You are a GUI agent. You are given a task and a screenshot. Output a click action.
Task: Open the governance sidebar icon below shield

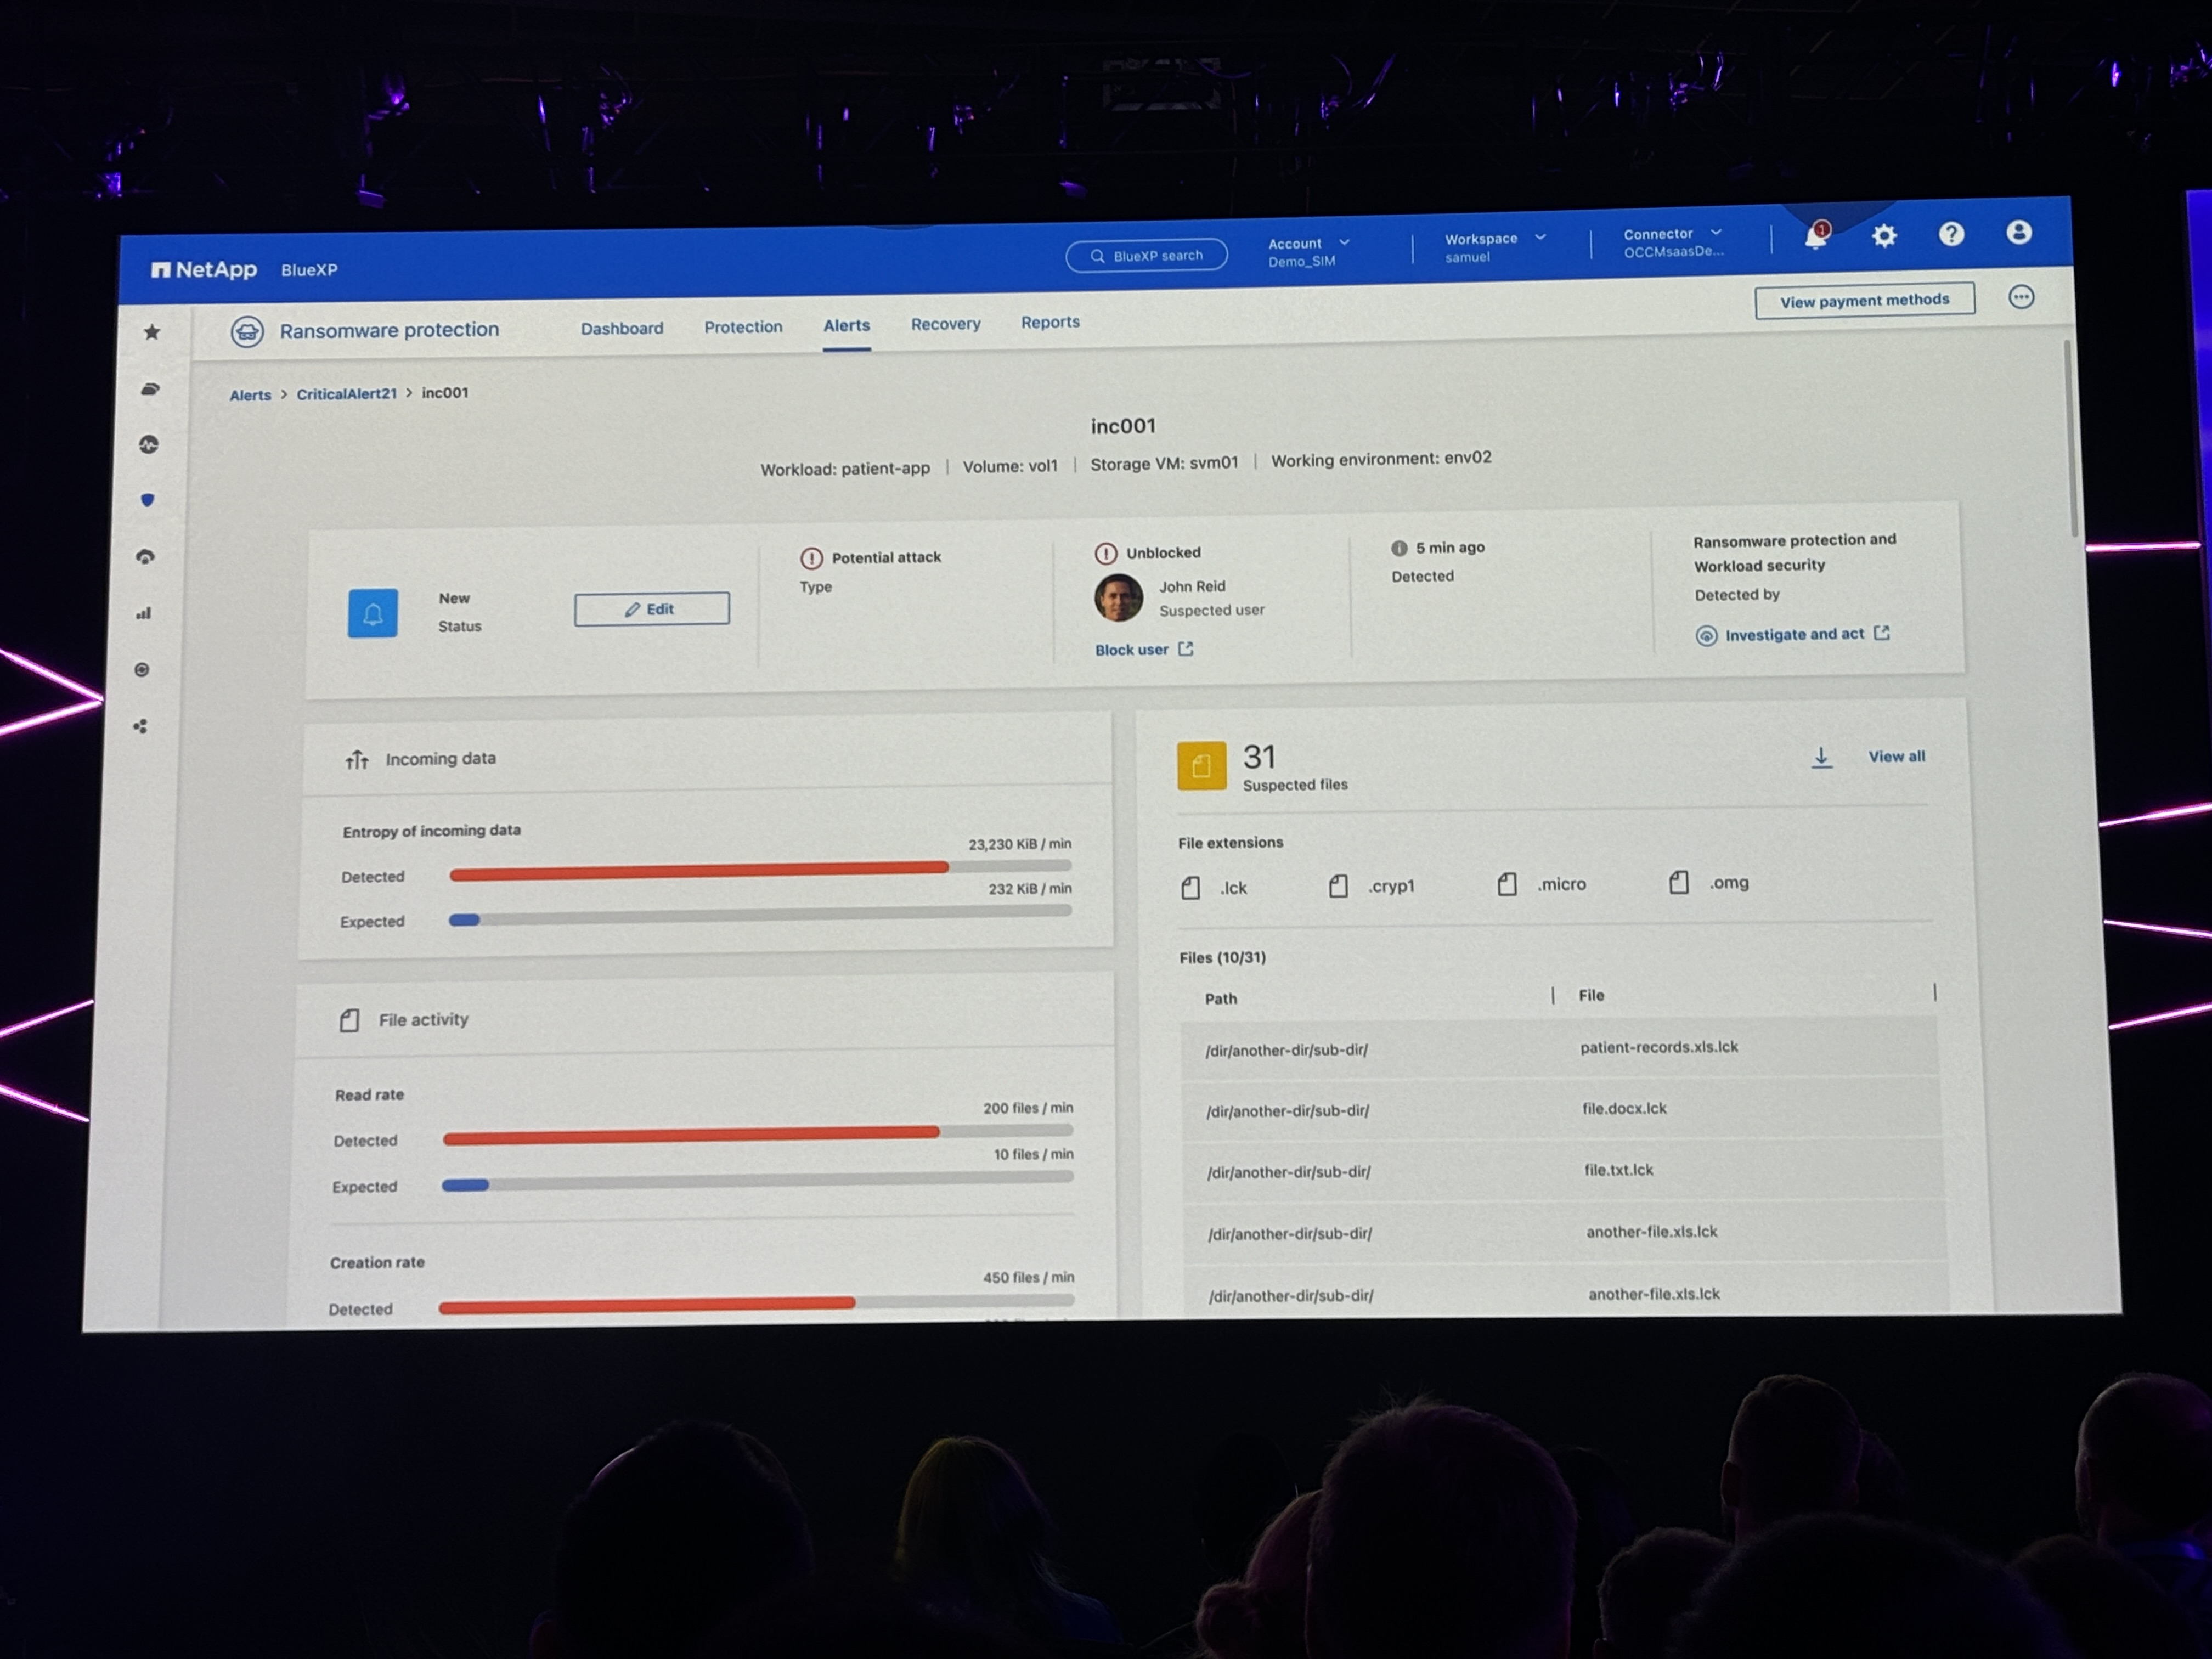click(146, 557)
